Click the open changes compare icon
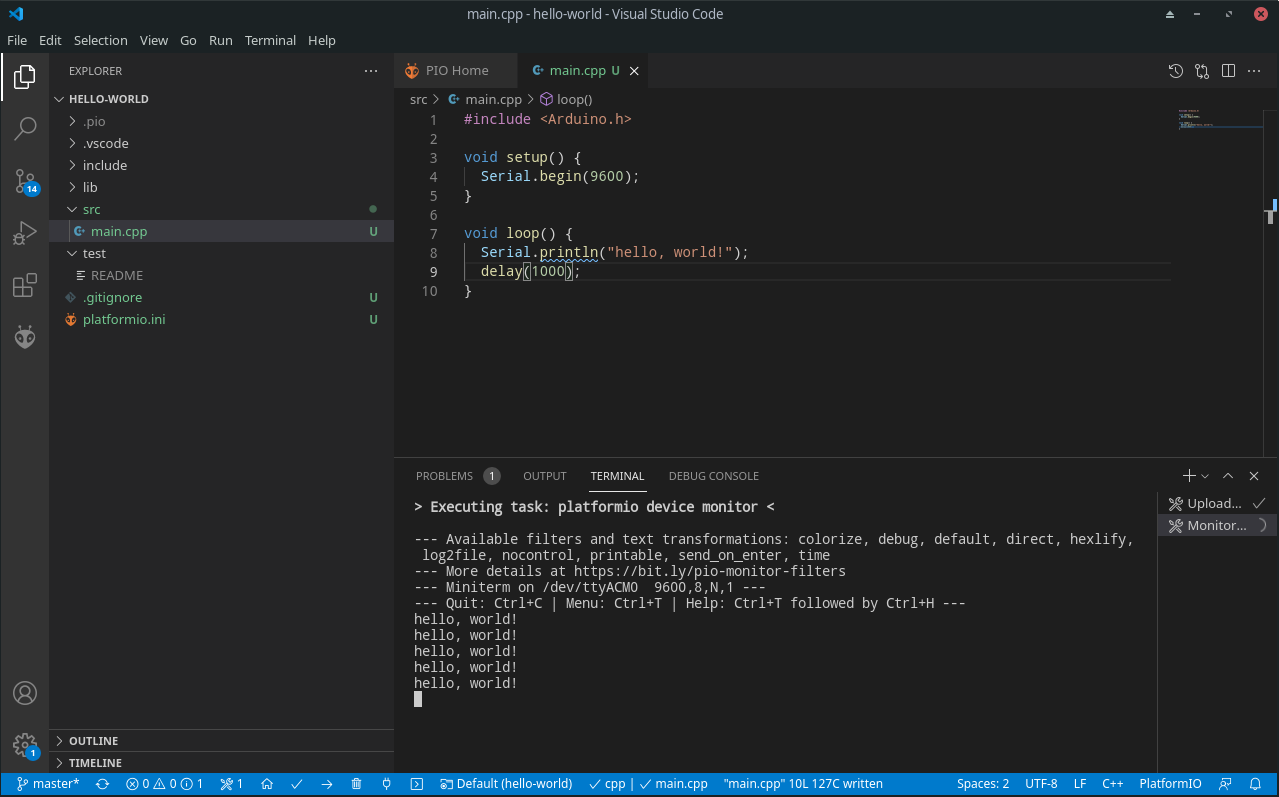This screenshot has width=1279, height=797. [x=1202, y=71]
